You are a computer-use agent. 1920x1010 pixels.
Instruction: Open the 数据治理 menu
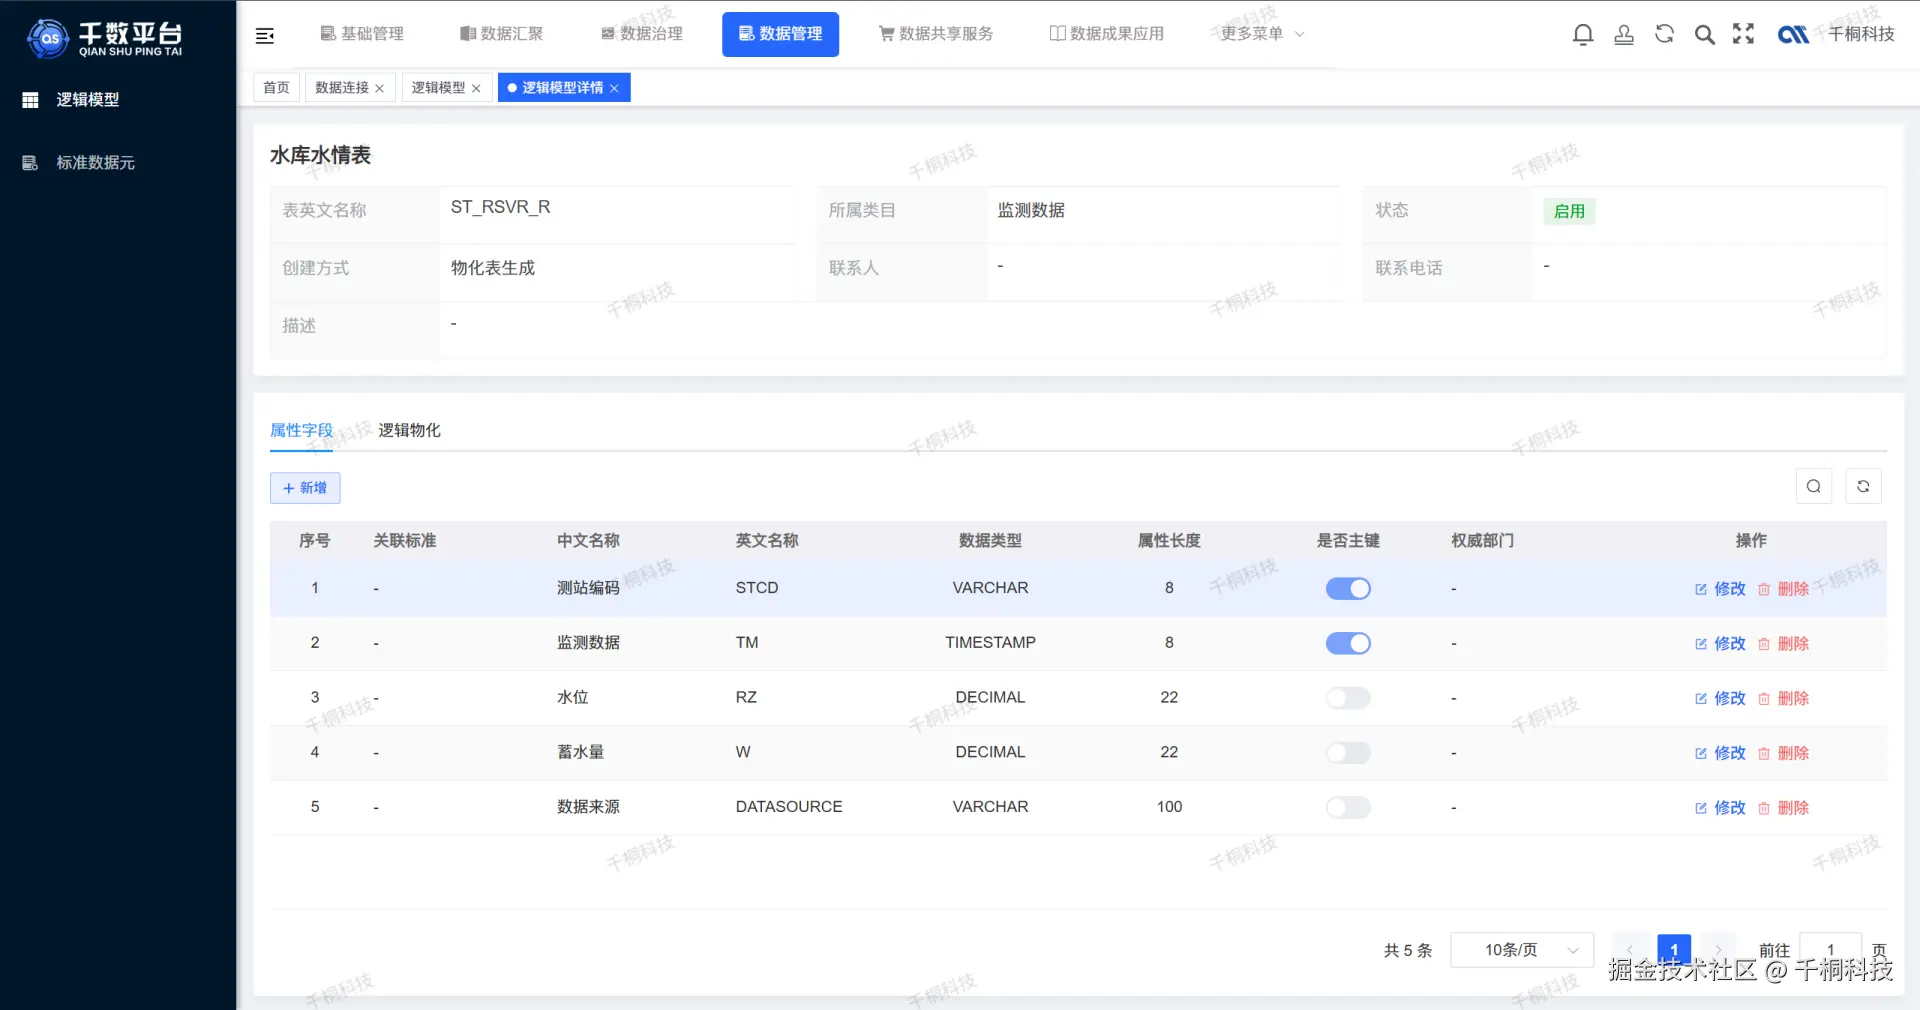pos(641,33)
